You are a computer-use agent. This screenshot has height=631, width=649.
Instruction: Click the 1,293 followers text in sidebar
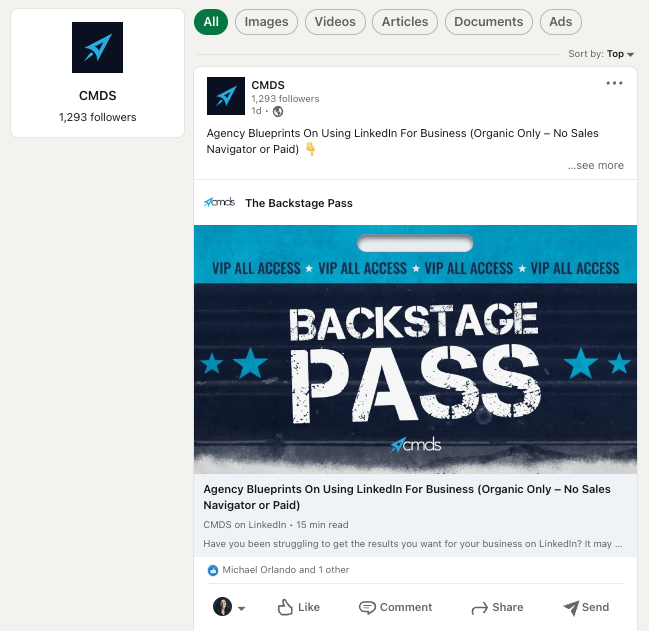pos(98,117)
